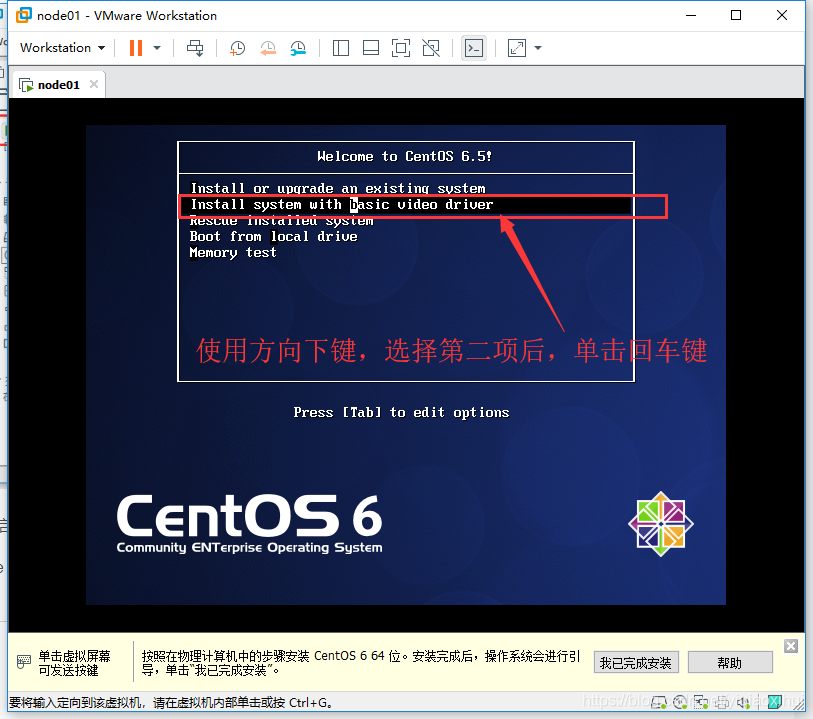
Task: Enter full screen mode
Action: 401,48
